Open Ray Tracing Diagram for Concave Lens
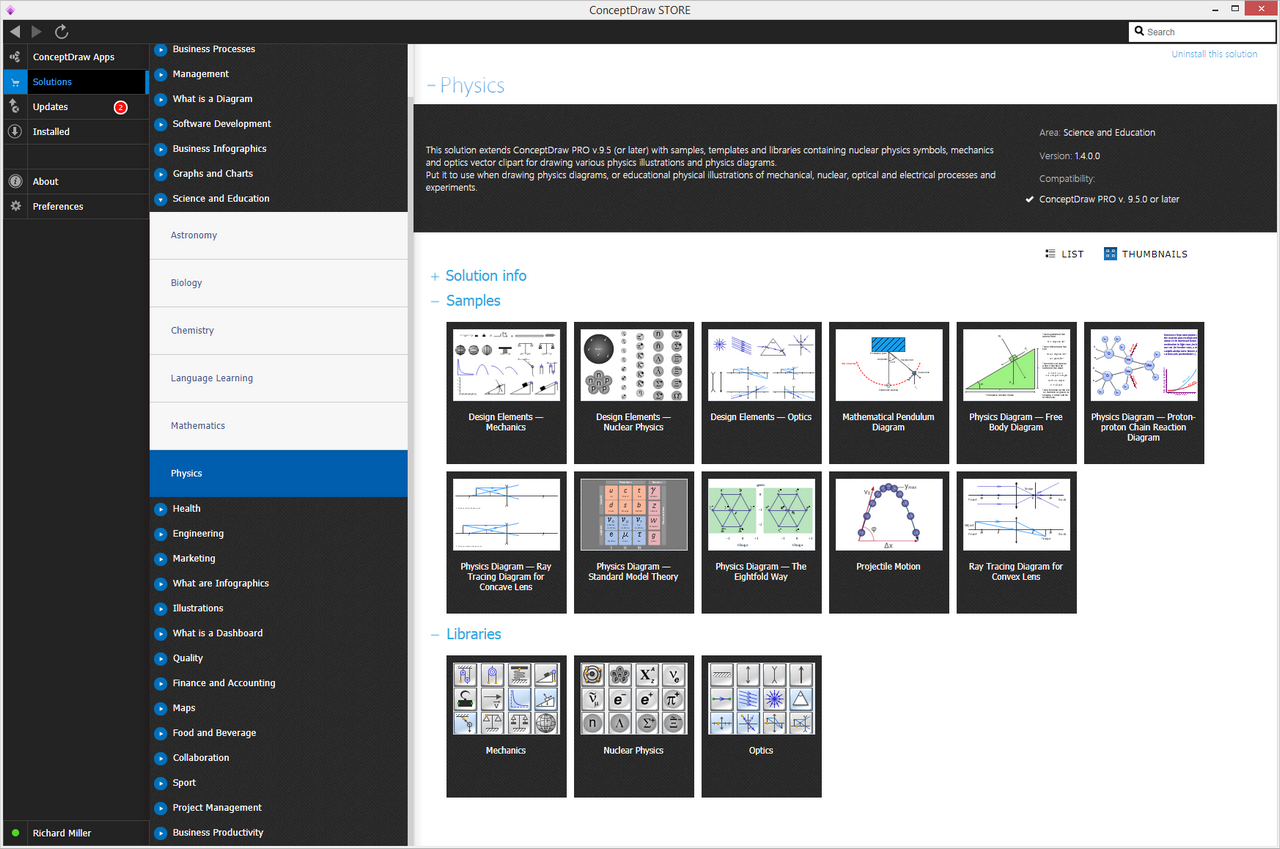This screenshot has width=1280, height=849. [x=506, y=542]
